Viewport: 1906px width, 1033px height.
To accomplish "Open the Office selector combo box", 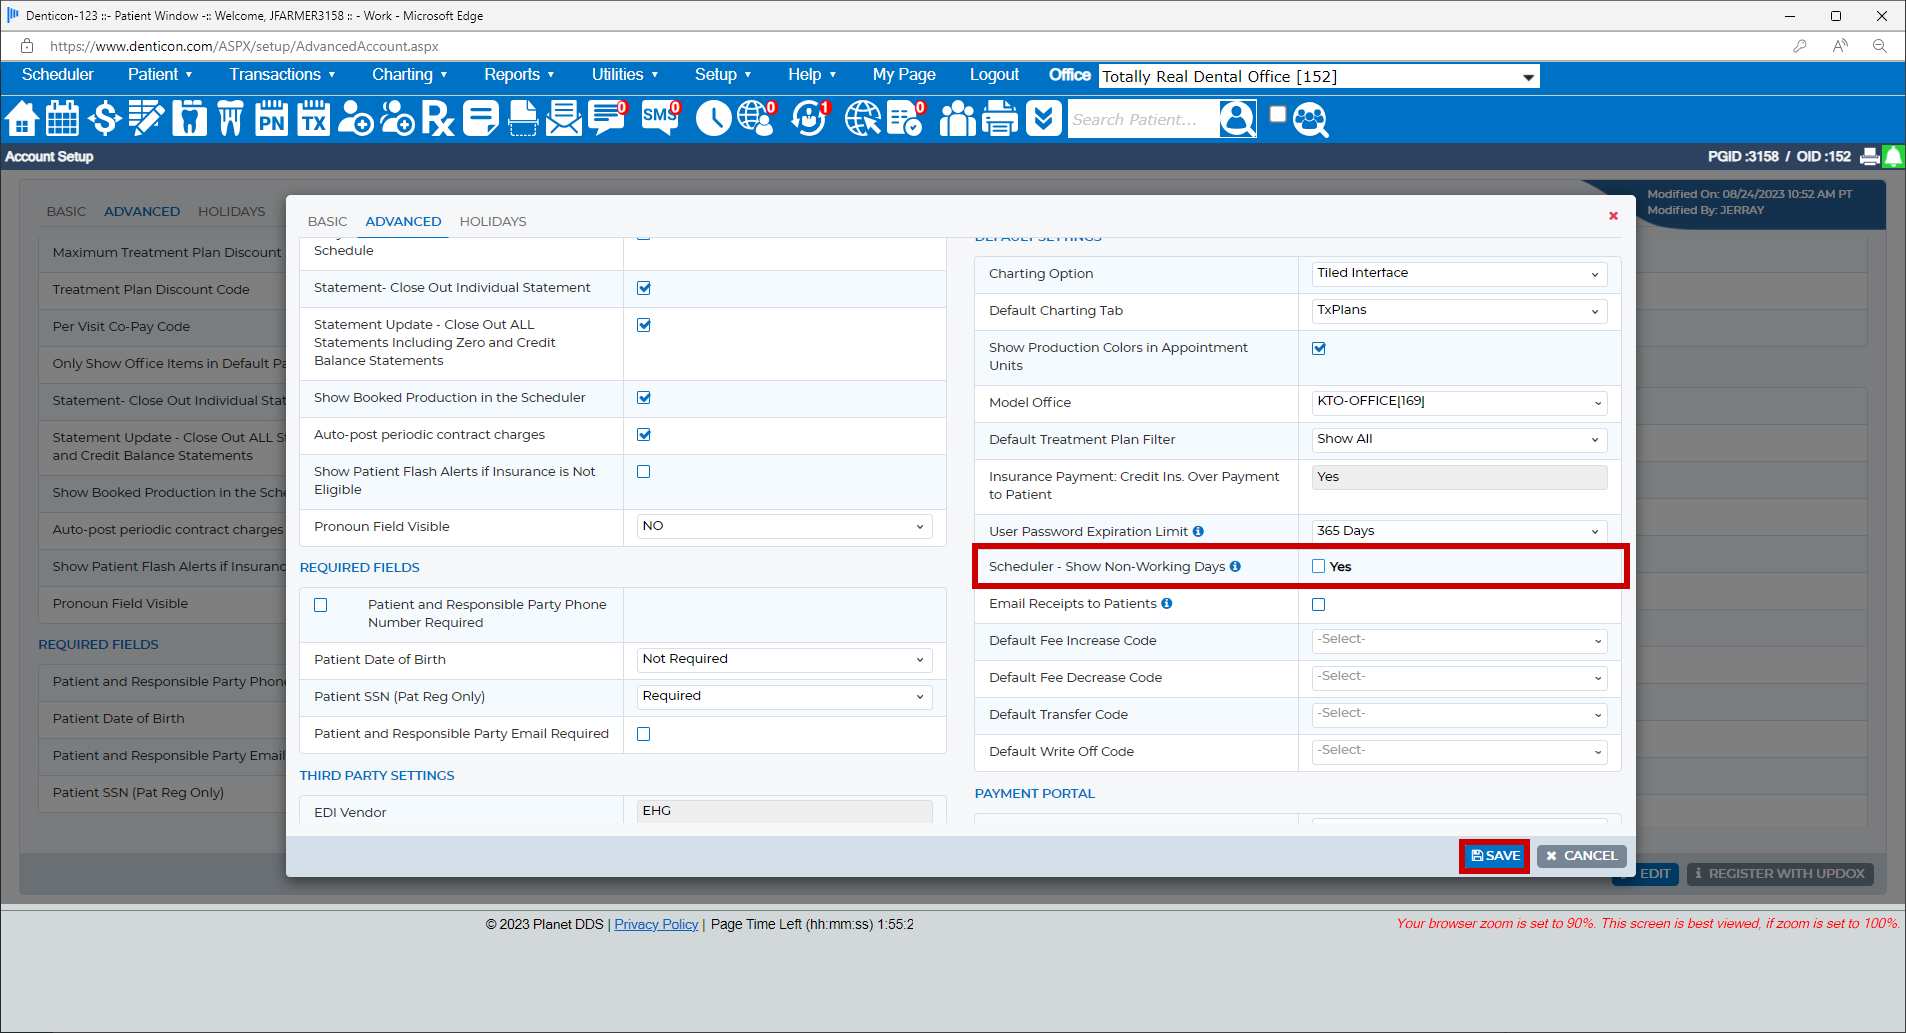I will click(x=1319, y=76).
